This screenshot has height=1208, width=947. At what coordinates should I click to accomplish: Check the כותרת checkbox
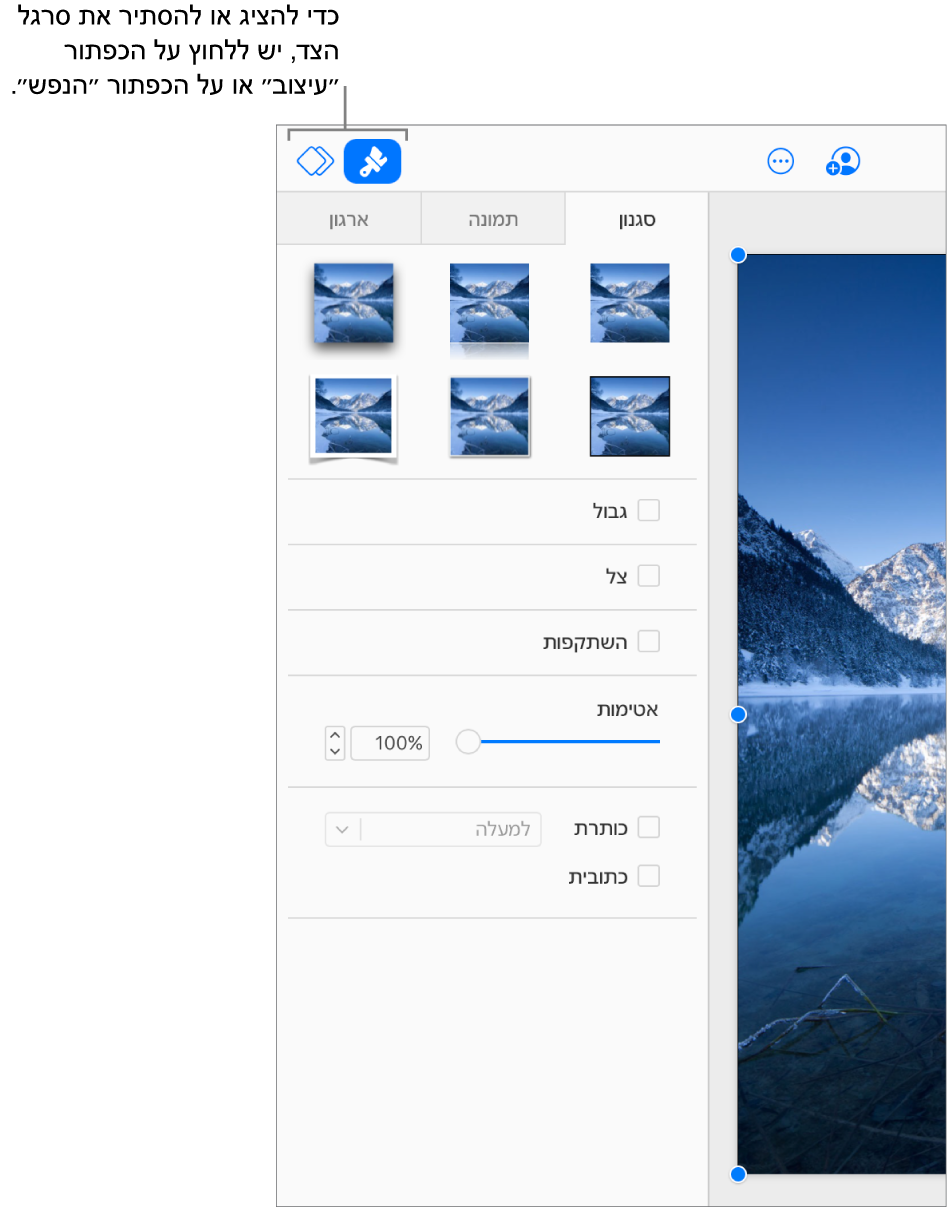[649, 827]
